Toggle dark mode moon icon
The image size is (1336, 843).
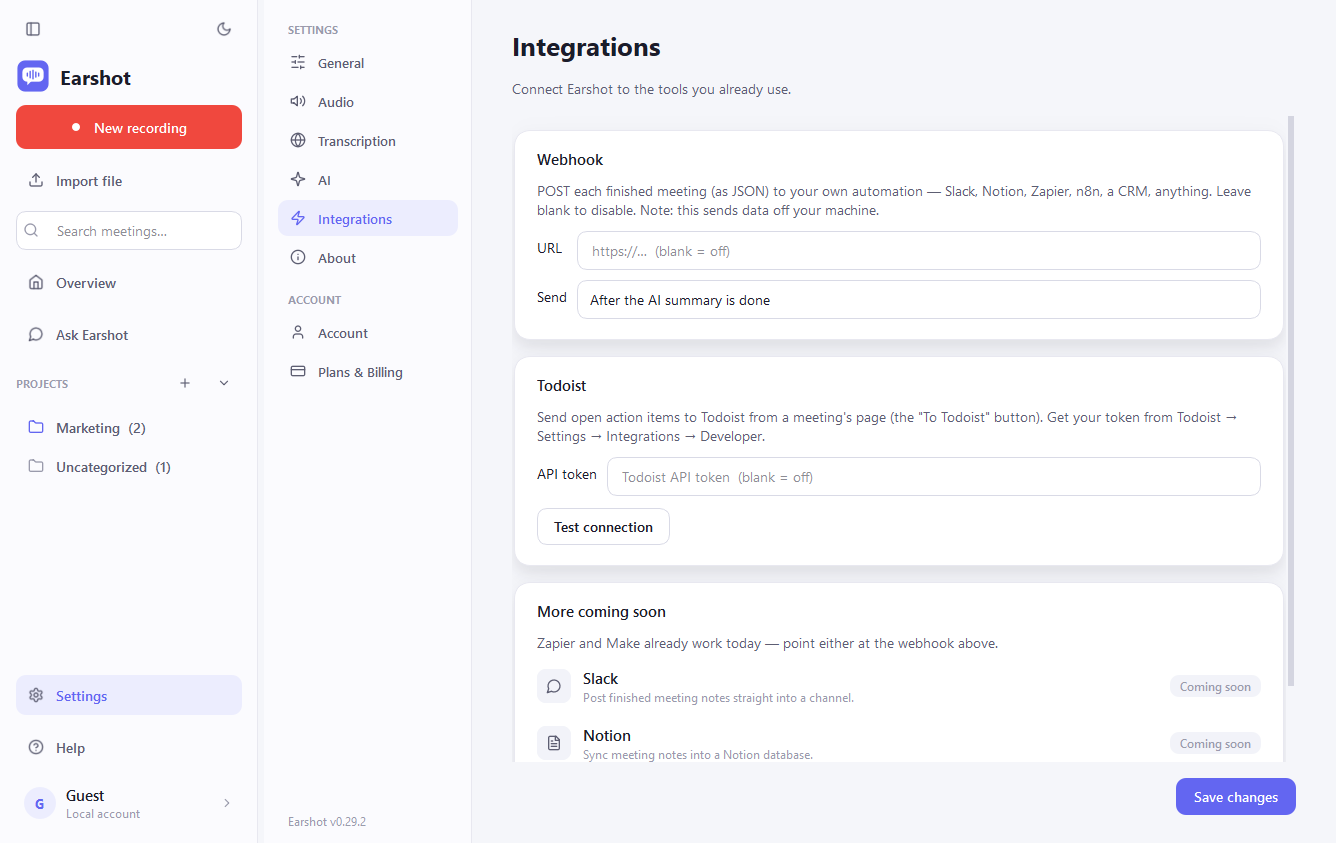click(224, 29)
